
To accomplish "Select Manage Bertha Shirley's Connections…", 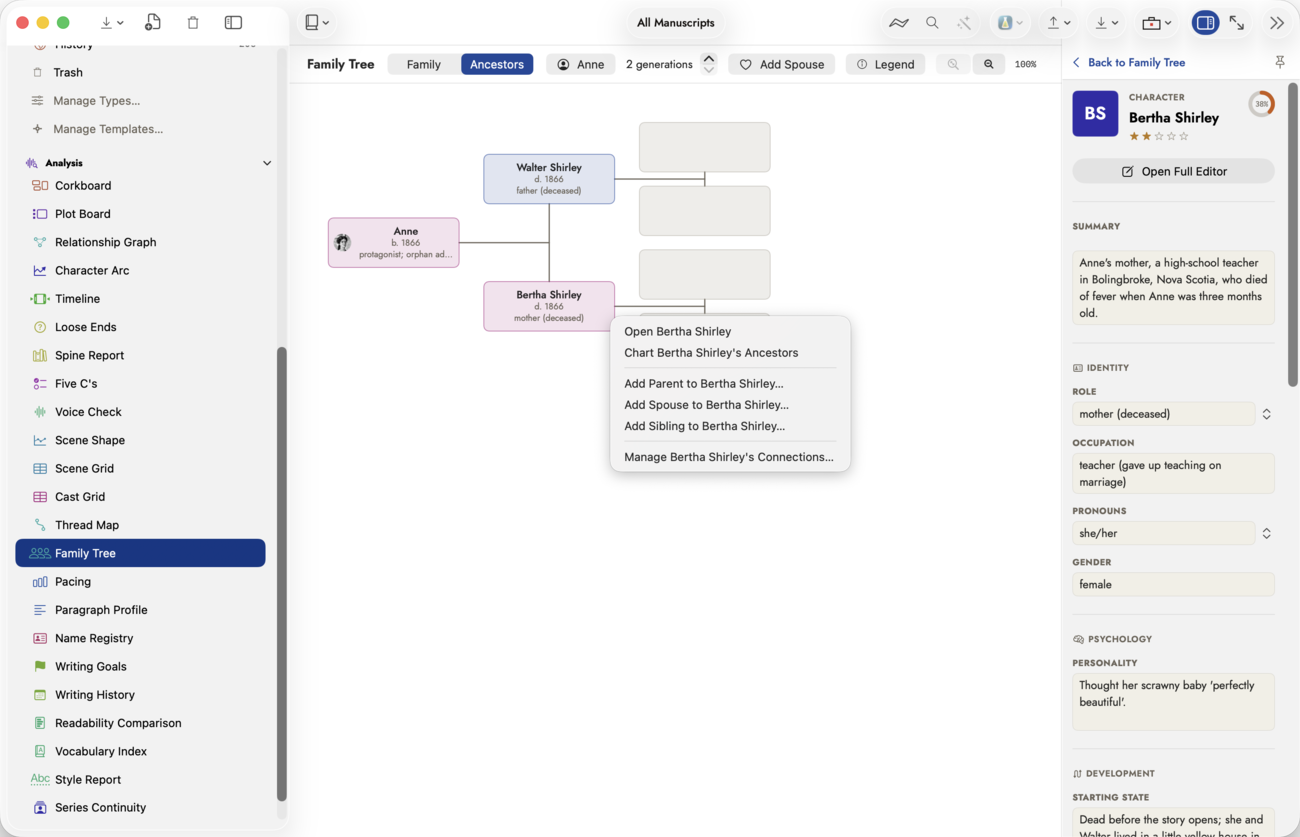I will pos(730,457).
